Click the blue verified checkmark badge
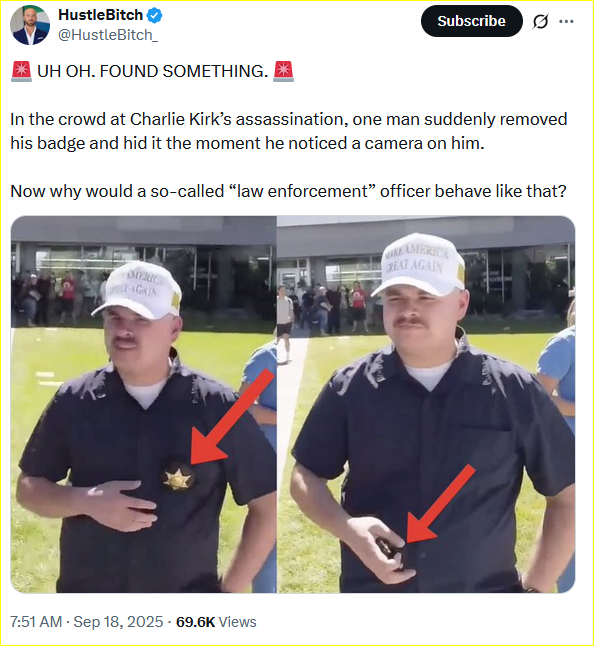The width and height of the screenshot is (594, 646). 155,15
